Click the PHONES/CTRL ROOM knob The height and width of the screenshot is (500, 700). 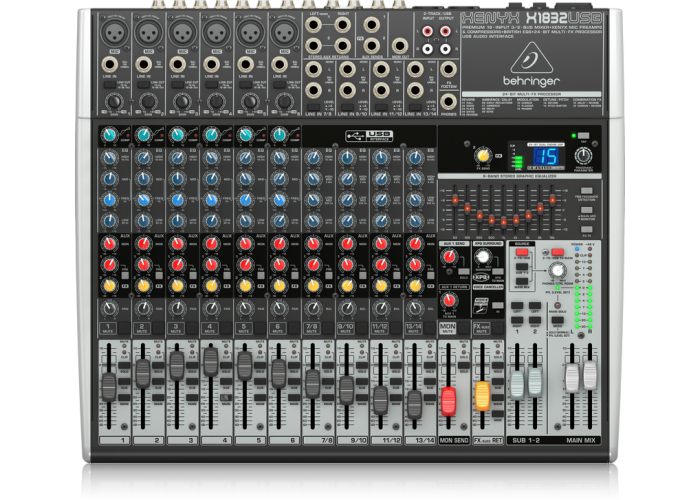(557, 270)
